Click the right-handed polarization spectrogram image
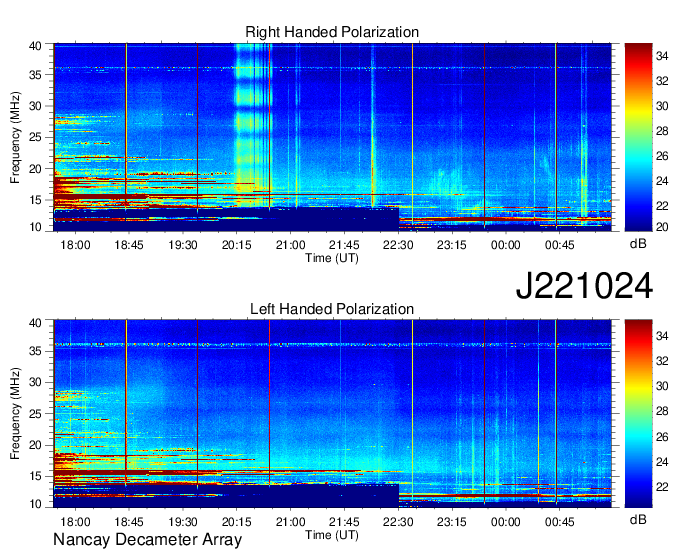The width and height of the screenshot is (680, 552). click(332, 137)
